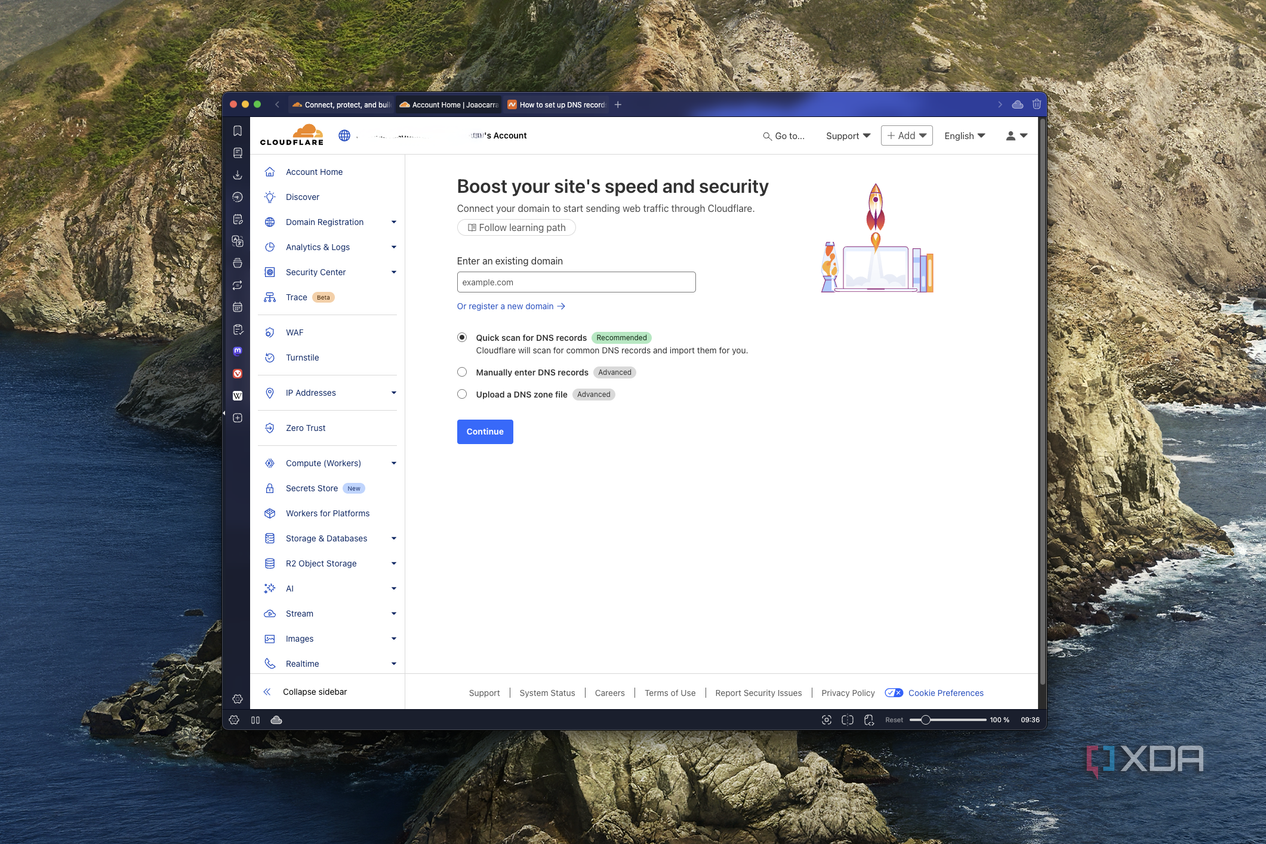Viewport: 1266px width, 844px height.
Task: Switch to How to set up DNS records tab
Action: 555,104
